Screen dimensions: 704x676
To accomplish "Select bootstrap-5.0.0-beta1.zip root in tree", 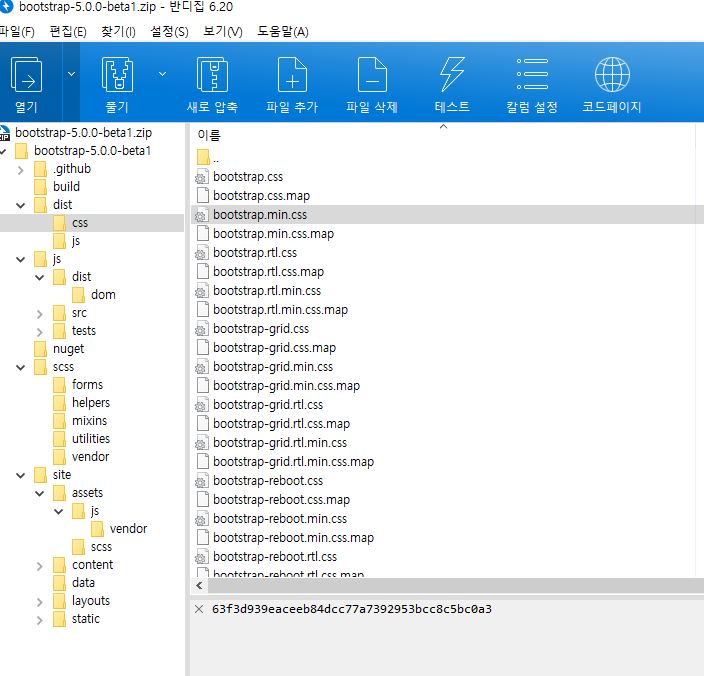I will pyautogui.click(x=84, y=133).
